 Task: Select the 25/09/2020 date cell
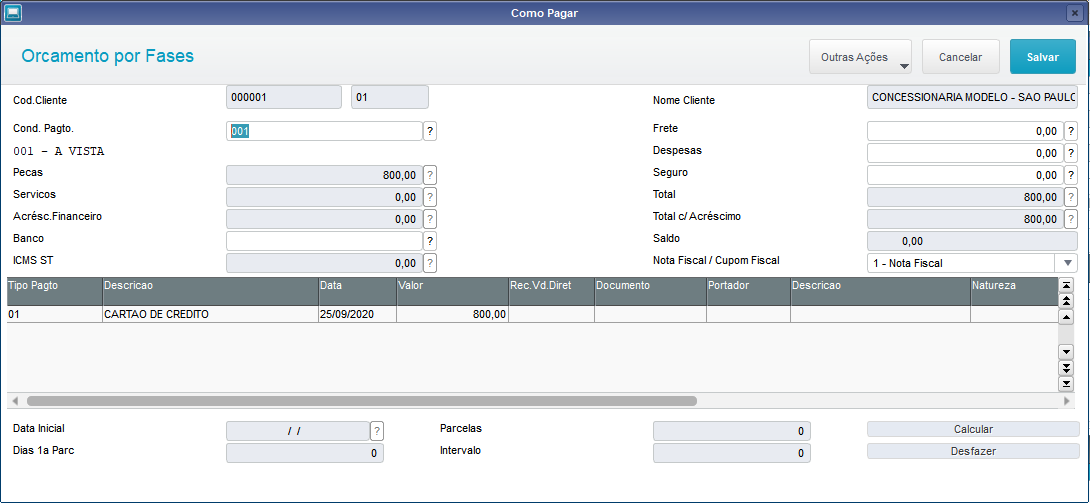(x=357, y=314)
